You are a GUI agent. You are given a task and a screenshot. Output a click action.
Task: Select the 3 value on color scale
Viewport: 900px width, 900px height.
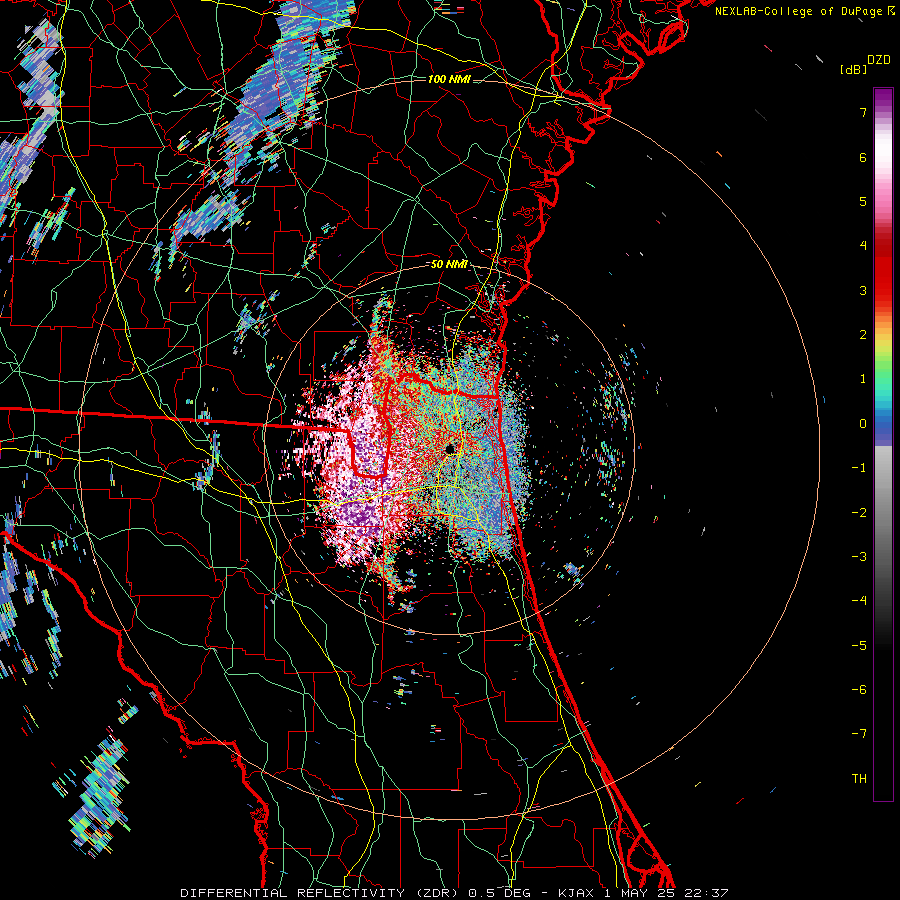(x=863, y=290)
